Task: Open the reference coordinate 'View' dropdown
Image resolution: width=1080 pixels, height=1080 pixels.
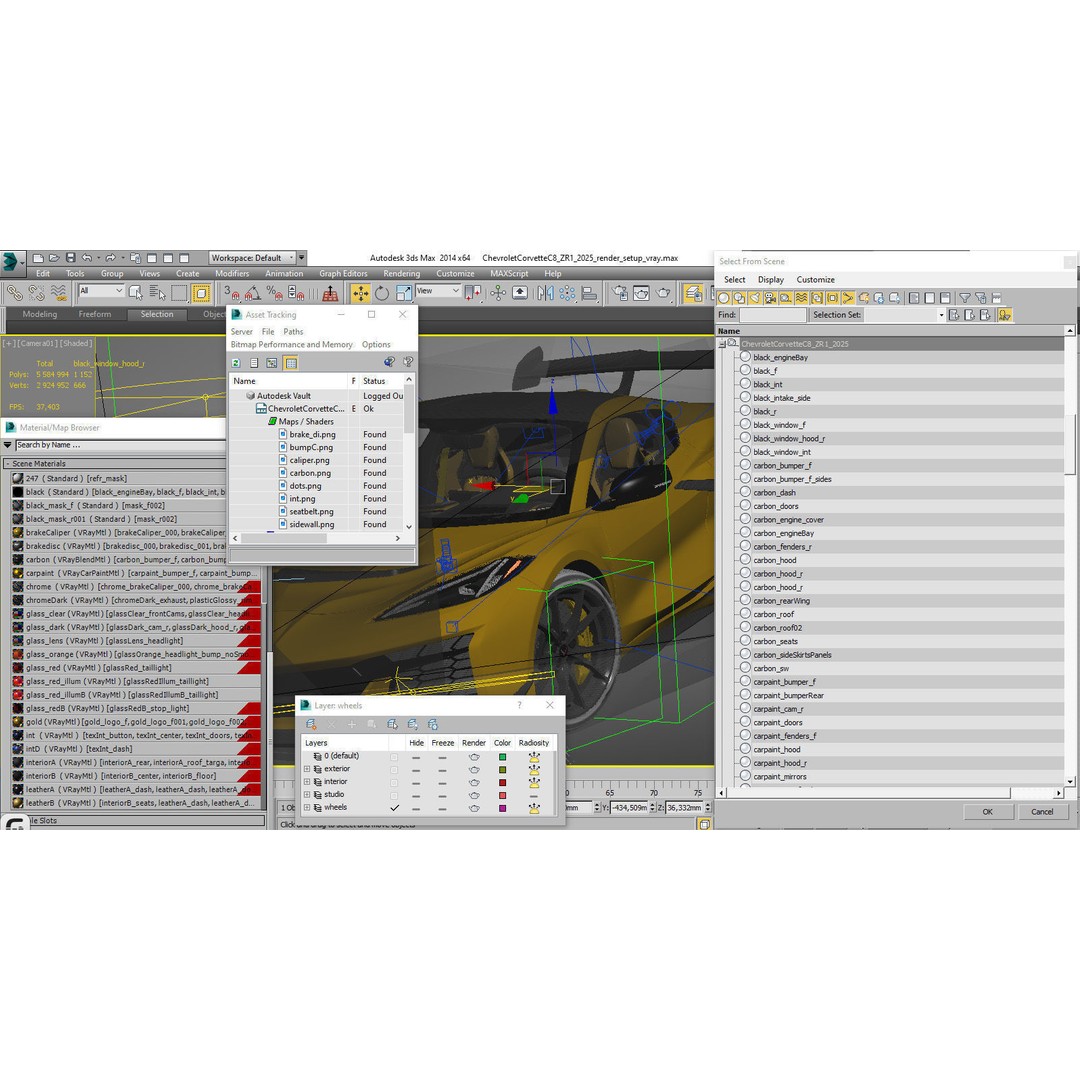Action: tap(437, 291)
